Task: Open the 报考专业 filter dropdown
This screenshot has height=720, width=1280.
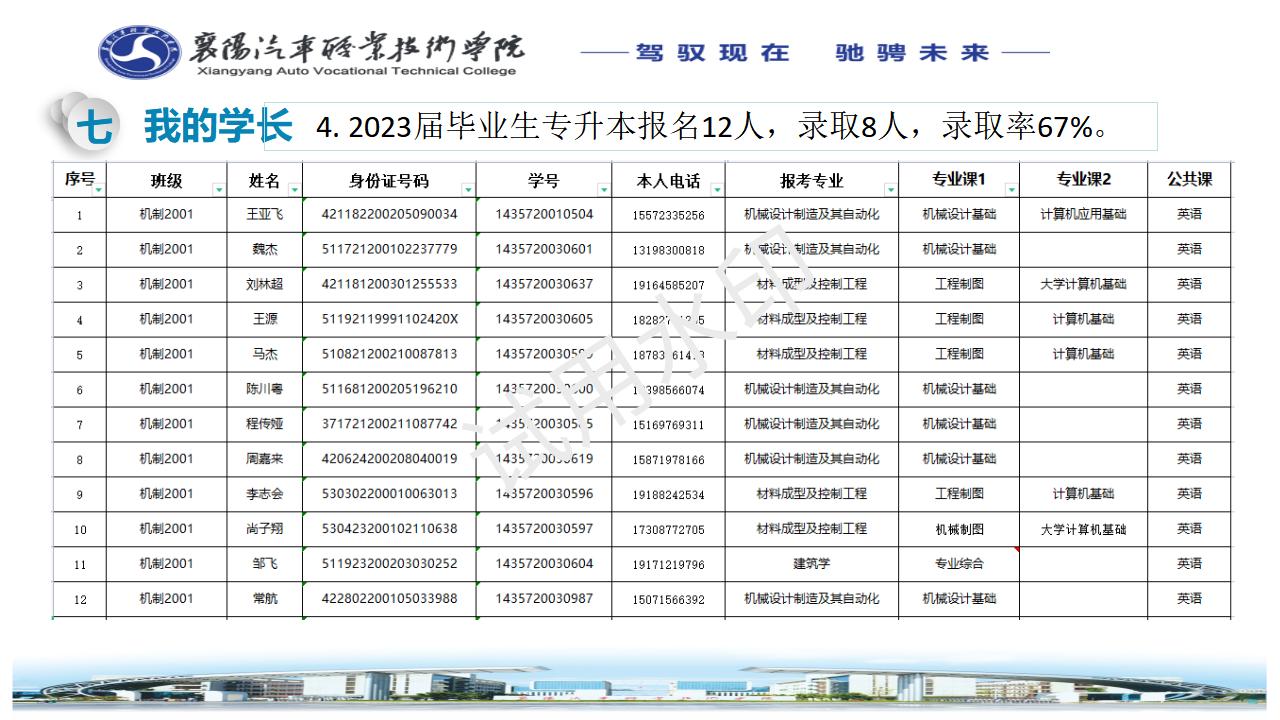Action: (x=891, y=189)
